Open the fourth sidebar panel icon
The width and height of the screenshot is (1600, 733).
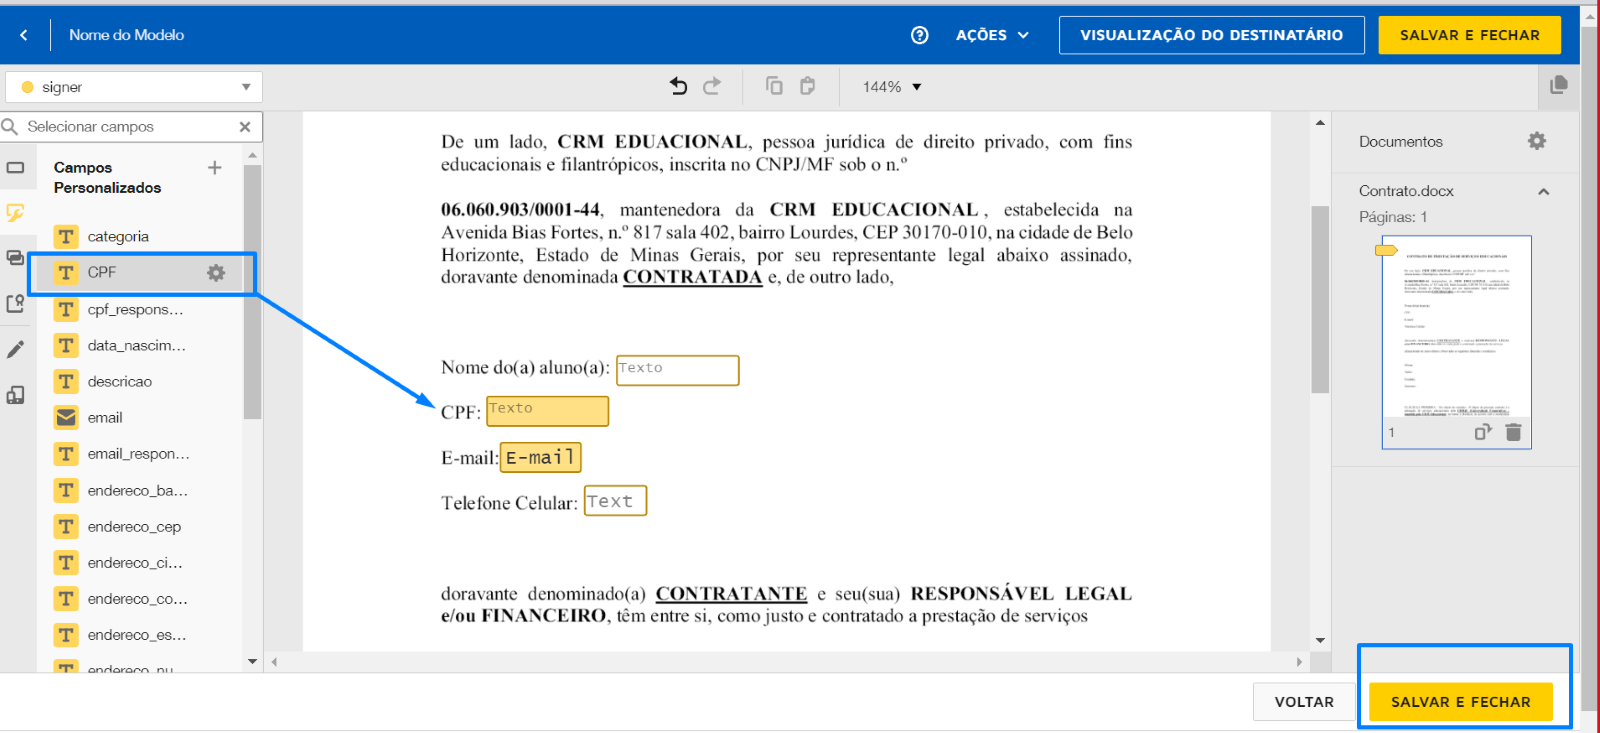(x=15, y=303)
